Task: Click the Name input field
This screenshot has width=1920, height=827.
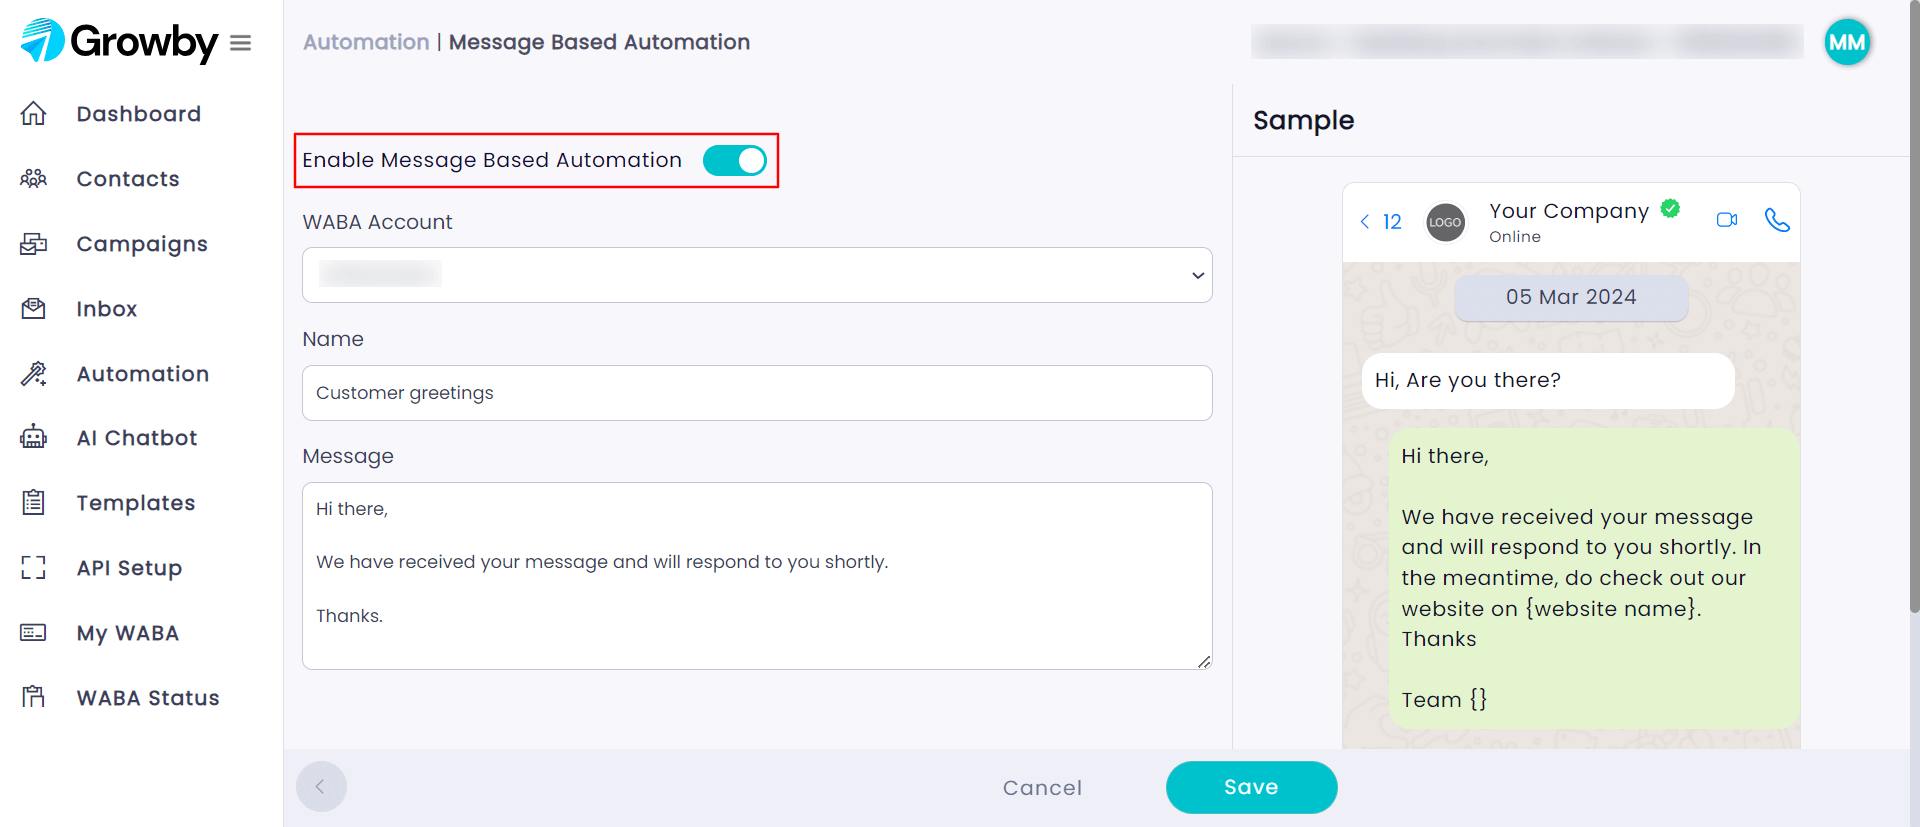Action: coord(757,393)
